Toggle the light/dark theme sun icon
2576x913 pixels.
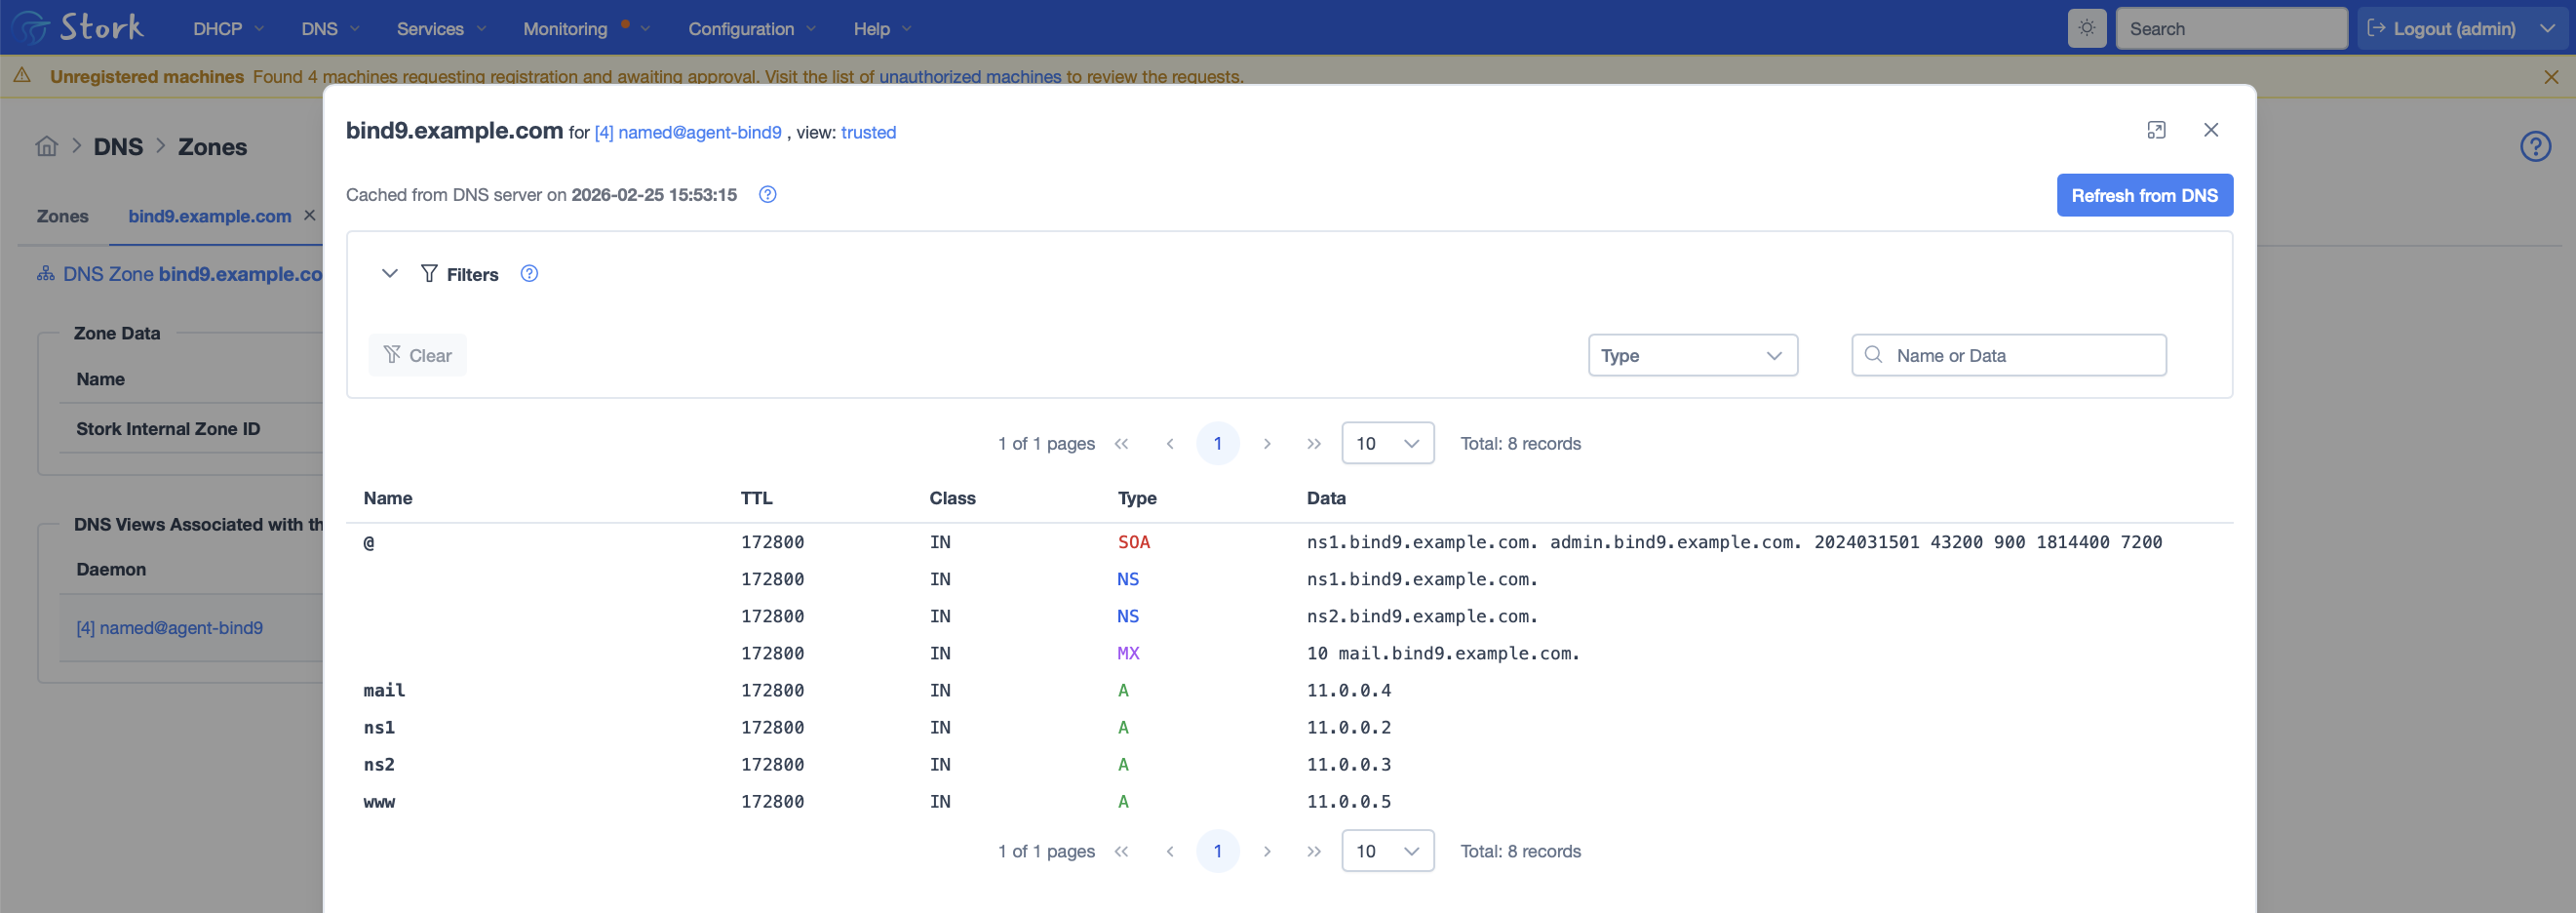click(2087, 27)
